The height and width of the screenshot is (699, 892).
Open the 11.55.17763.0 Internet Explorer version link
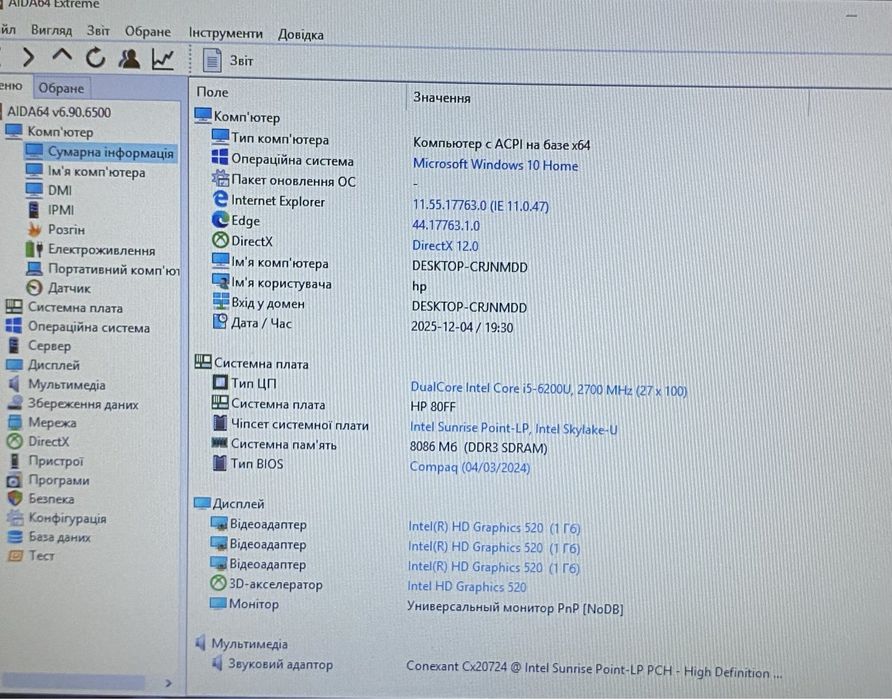[x=480, y=205]
